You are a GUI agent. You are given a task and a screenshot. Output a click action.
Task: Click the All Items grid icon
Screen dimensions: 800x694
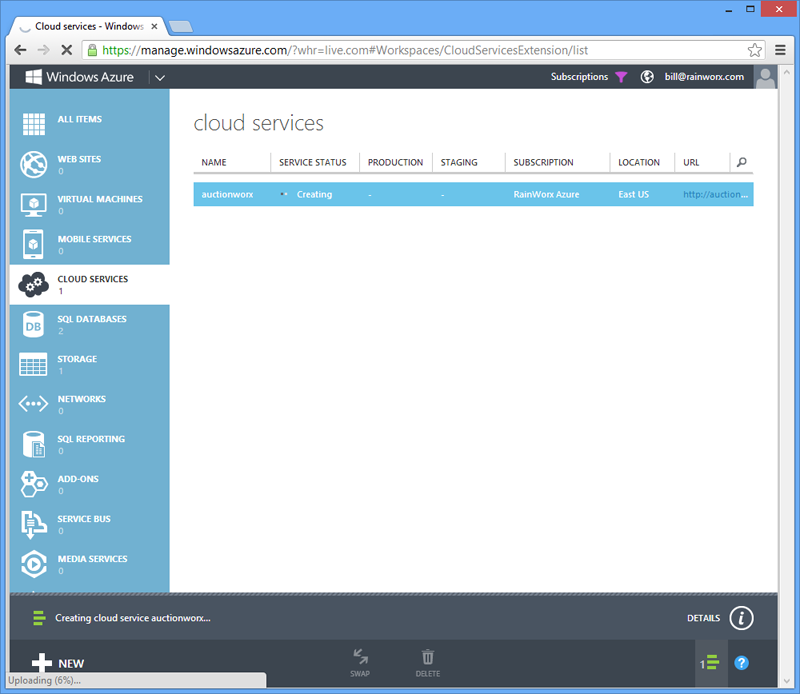[34, 124]
